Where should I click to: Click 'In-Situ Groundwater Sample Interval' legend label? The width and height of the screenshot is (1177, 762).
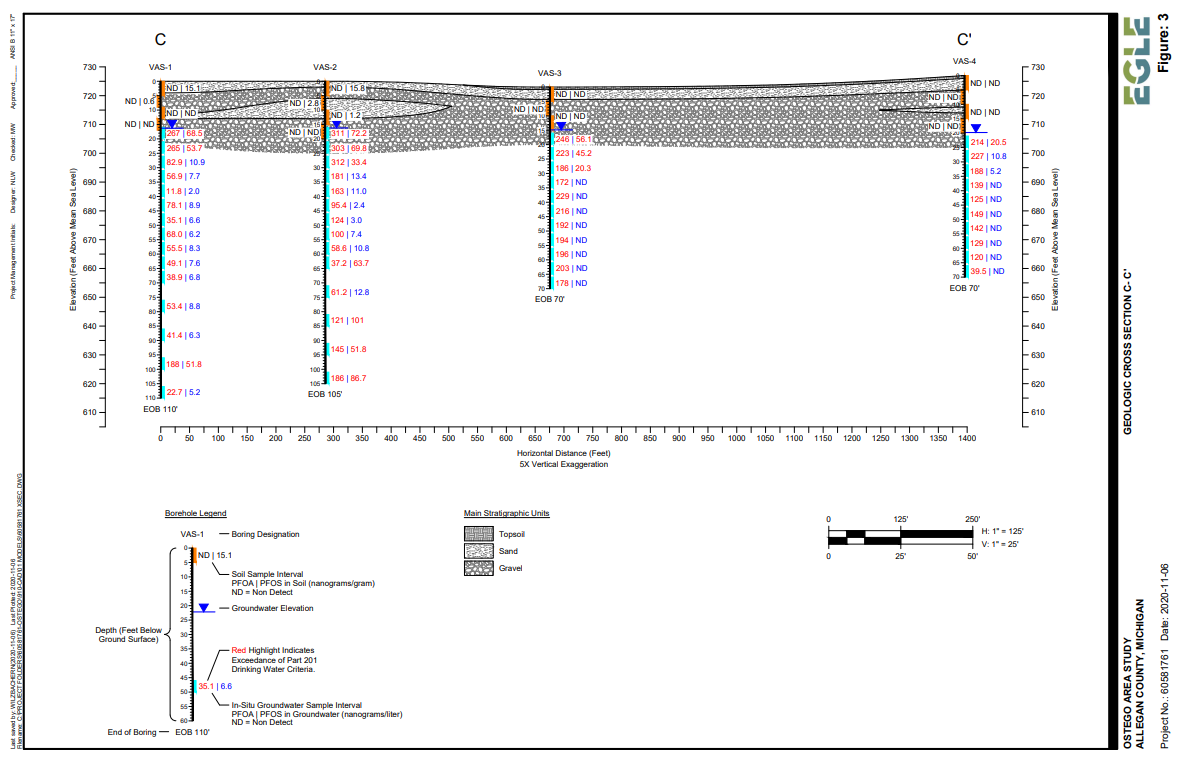(297, 706)
